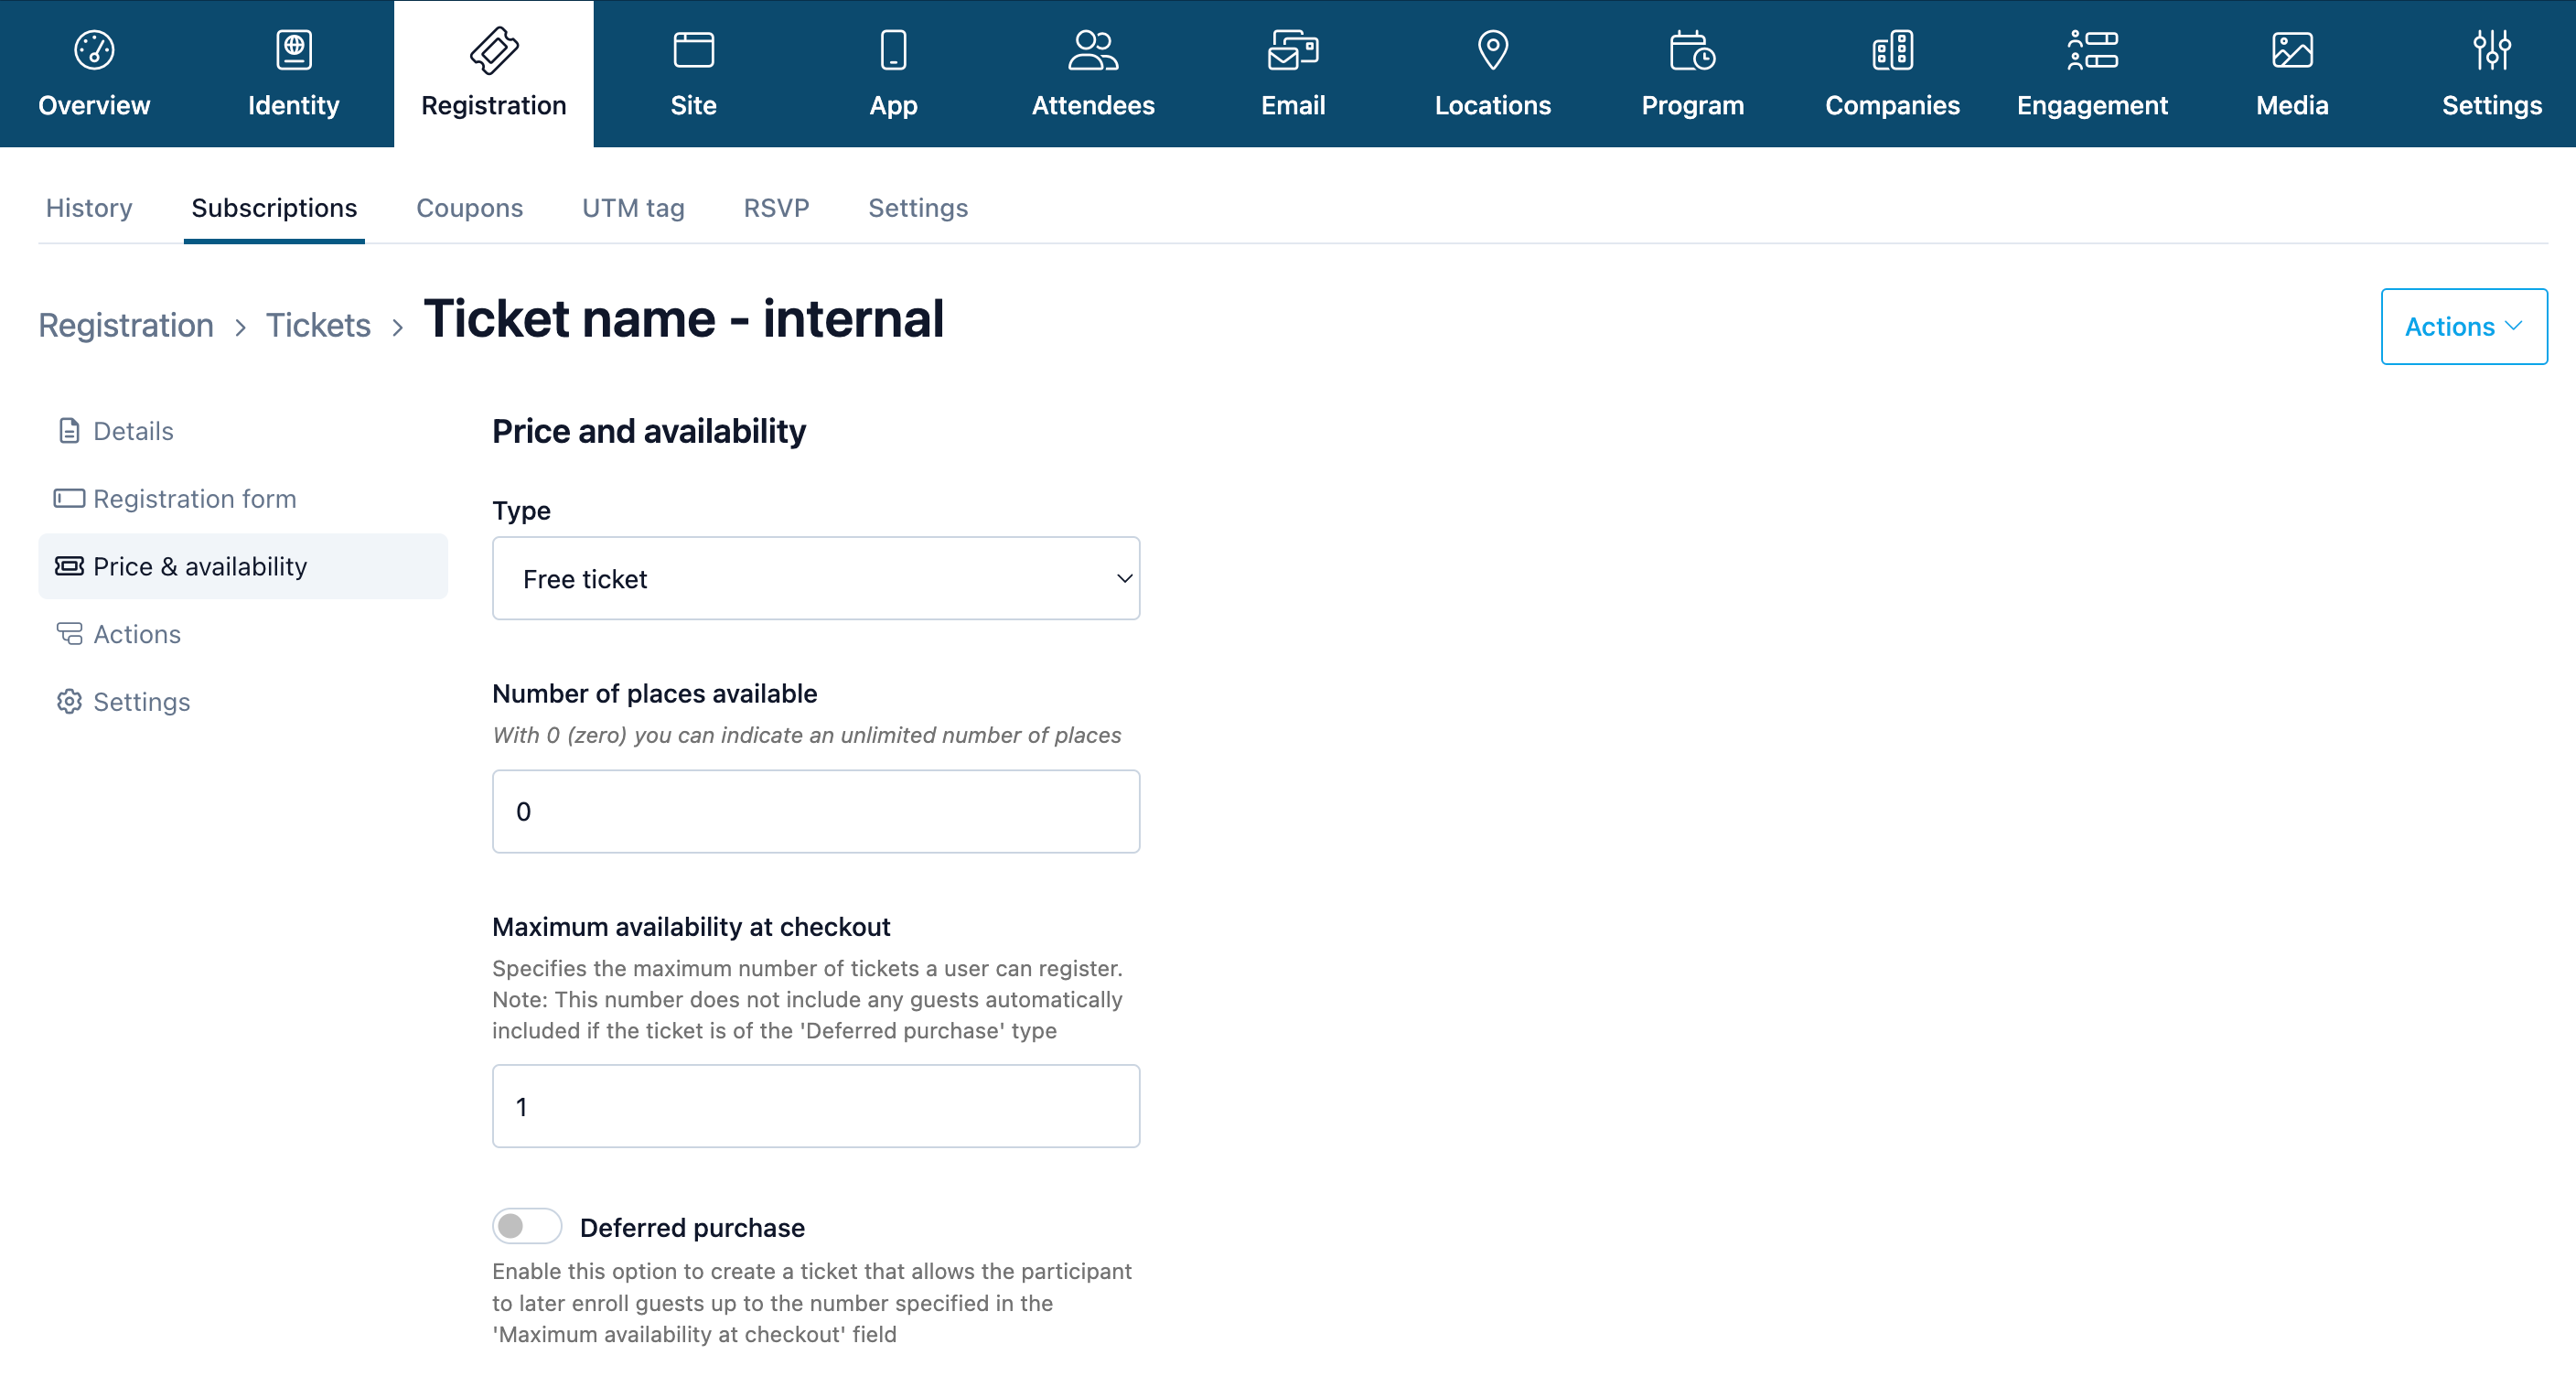2576x1376 pixels.
Task: Open the Media image icon
Action: (x=2292, y=50)
